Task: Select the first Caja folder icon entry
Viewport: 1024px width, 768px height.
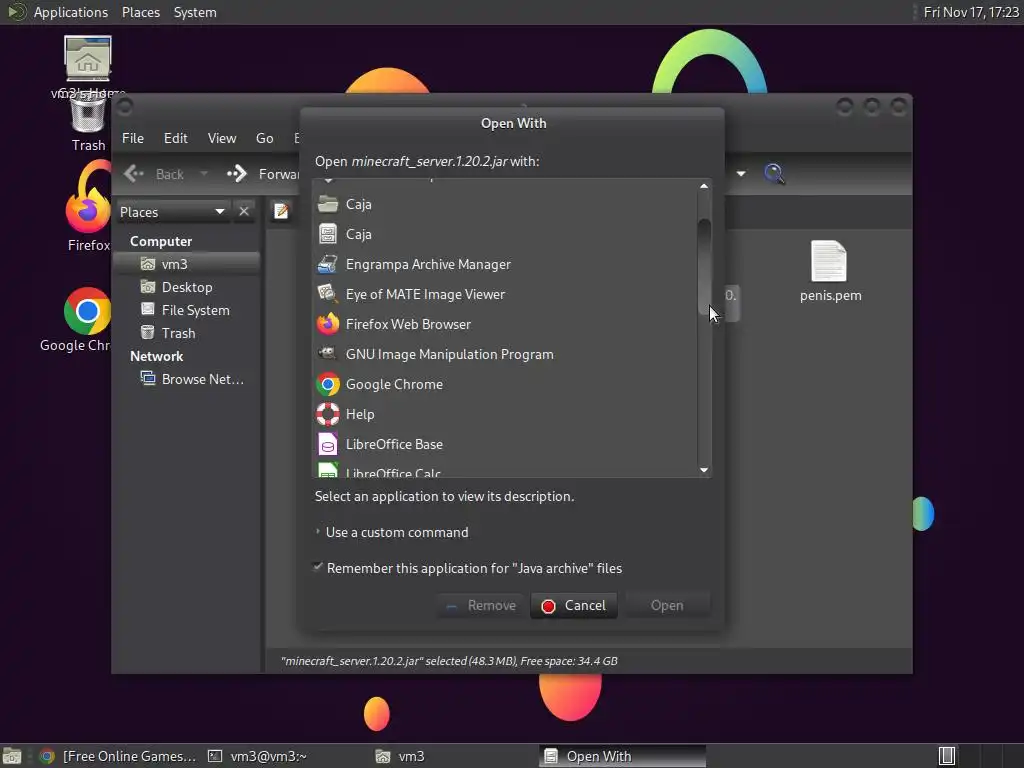Action: click(328, 204)
